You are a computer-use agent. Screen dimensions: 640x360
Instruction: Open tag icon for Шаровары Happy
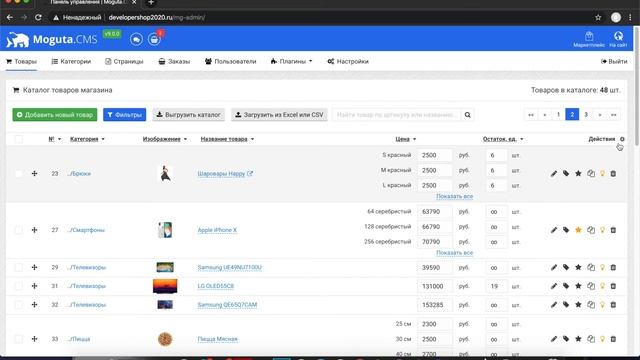[566, 174]
